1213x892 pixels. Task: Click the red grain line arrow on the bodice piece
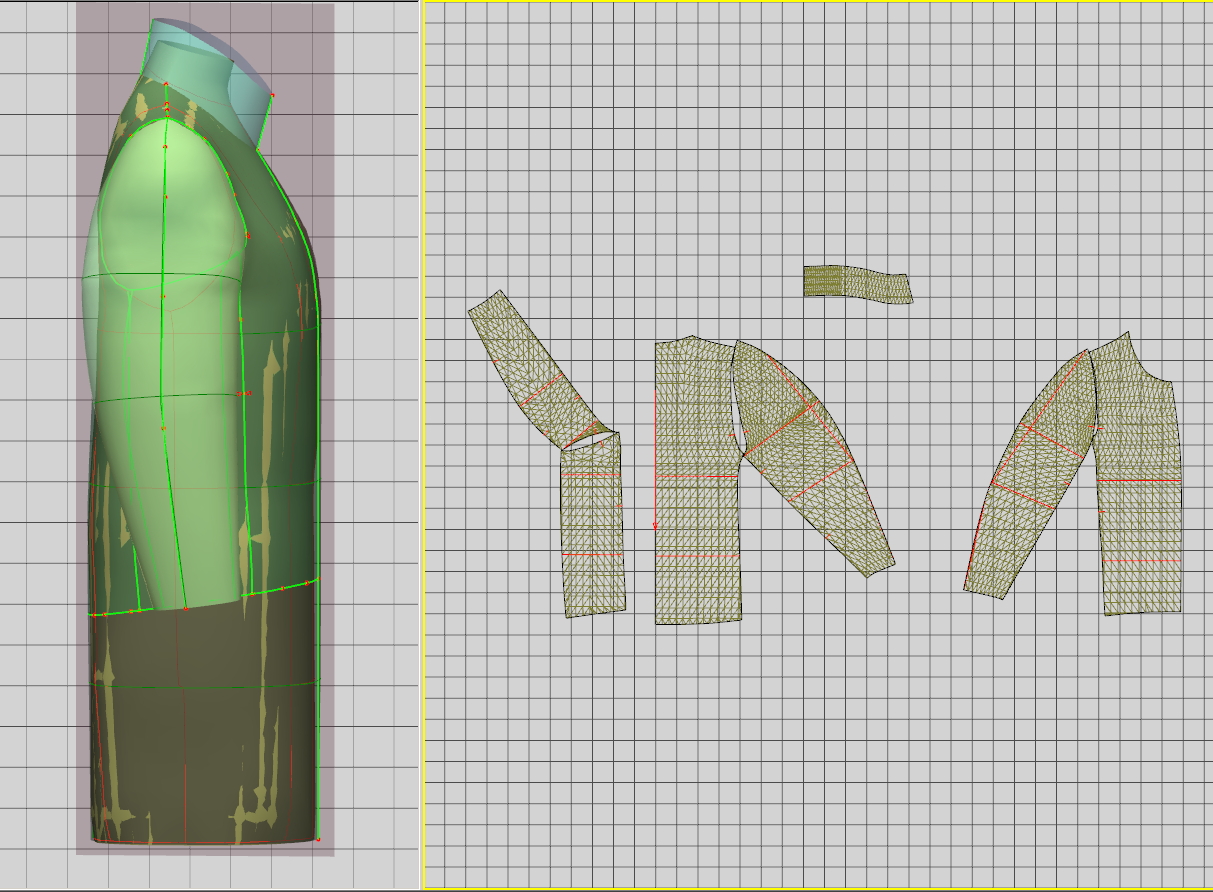(655, 460)
